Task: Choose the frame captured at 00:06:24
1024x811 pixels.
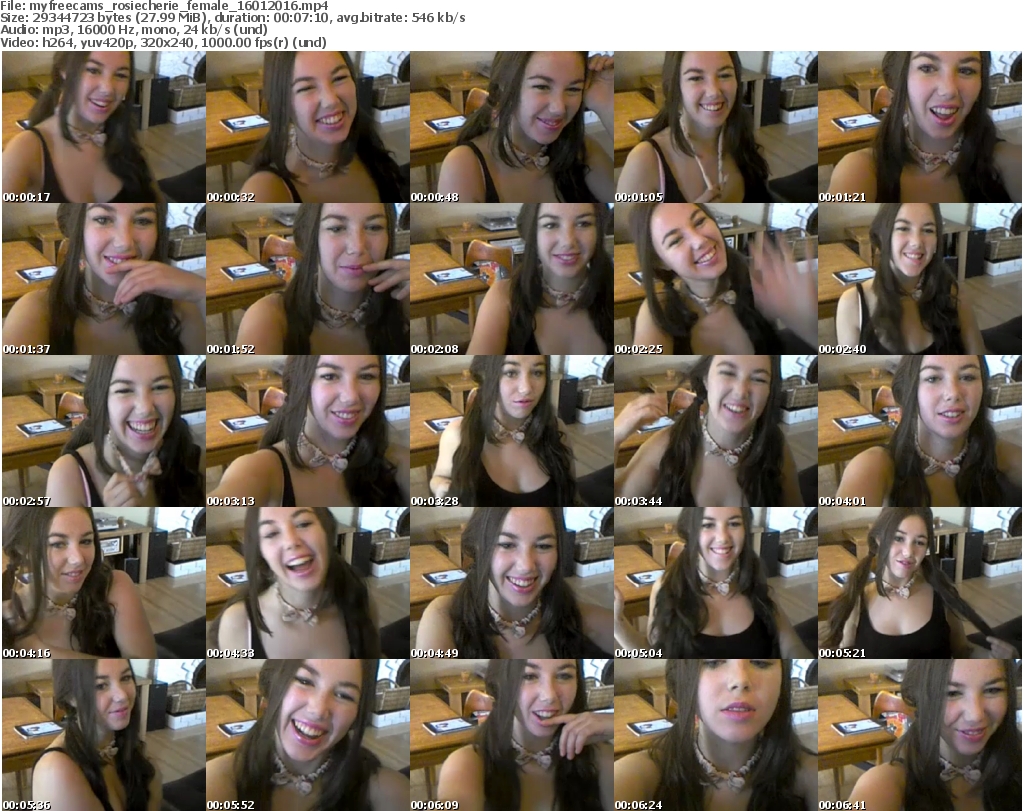Action: 716,735
